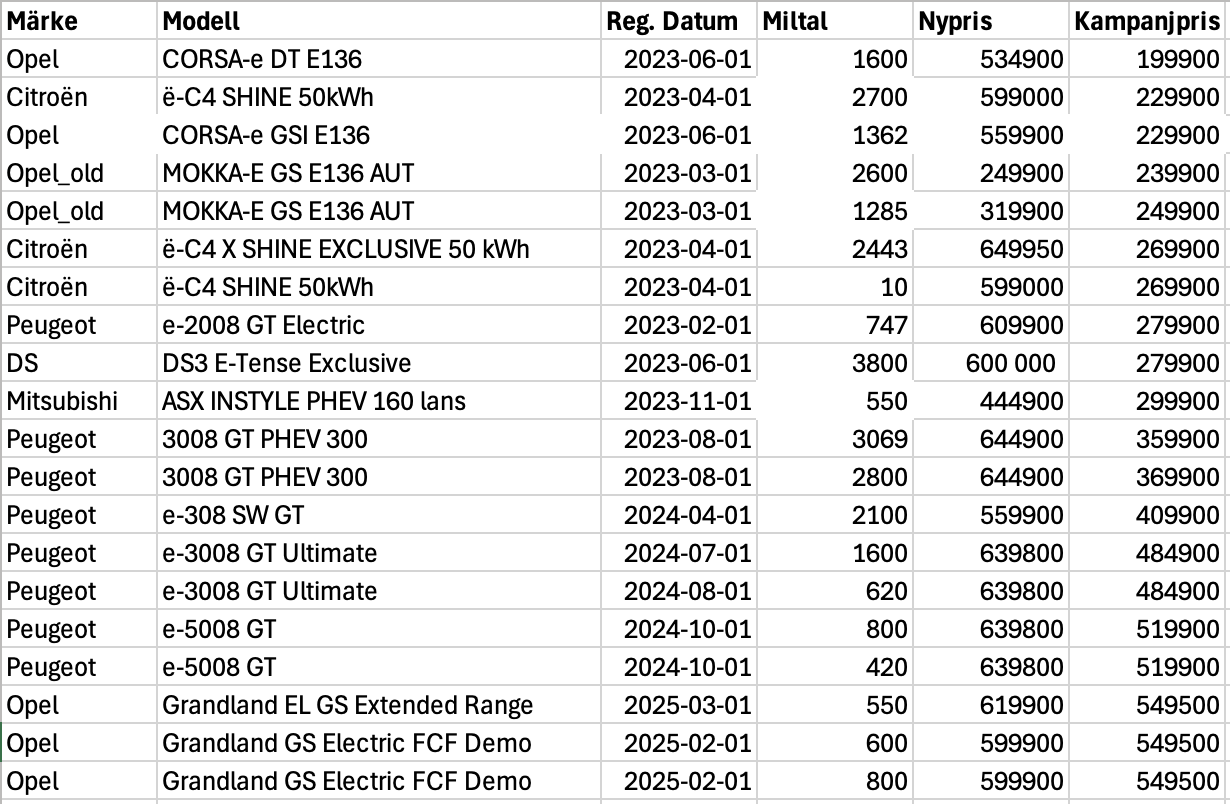
Task: Click the 534900 Nypris cell
Action: tap(991, 59)
